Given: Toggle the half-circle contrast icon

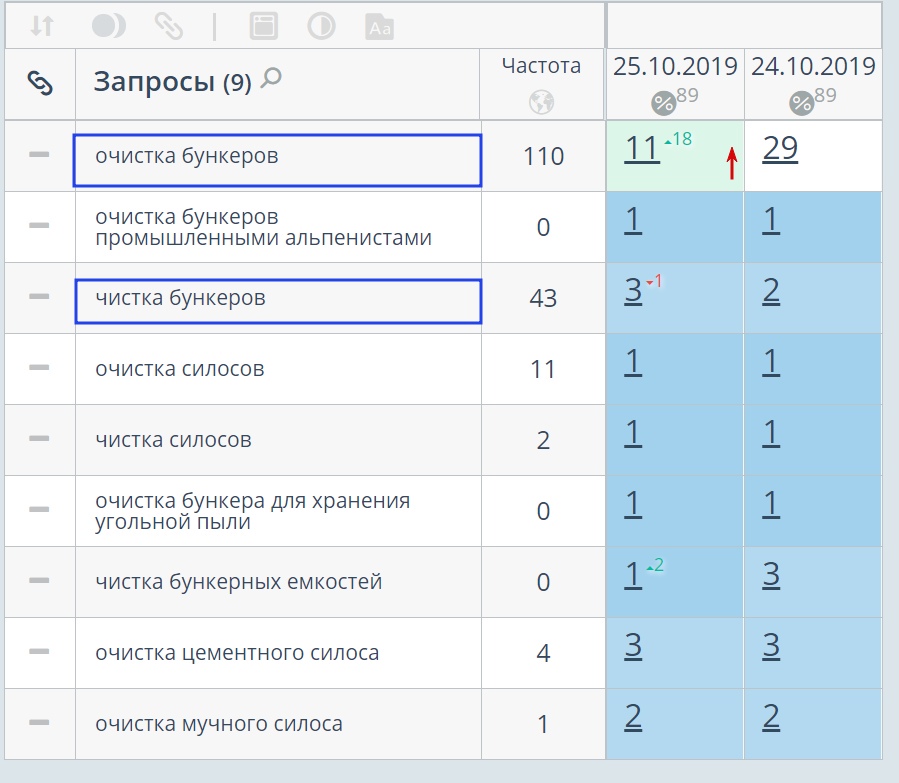Looking at the screenshot, I should point(321,26).
